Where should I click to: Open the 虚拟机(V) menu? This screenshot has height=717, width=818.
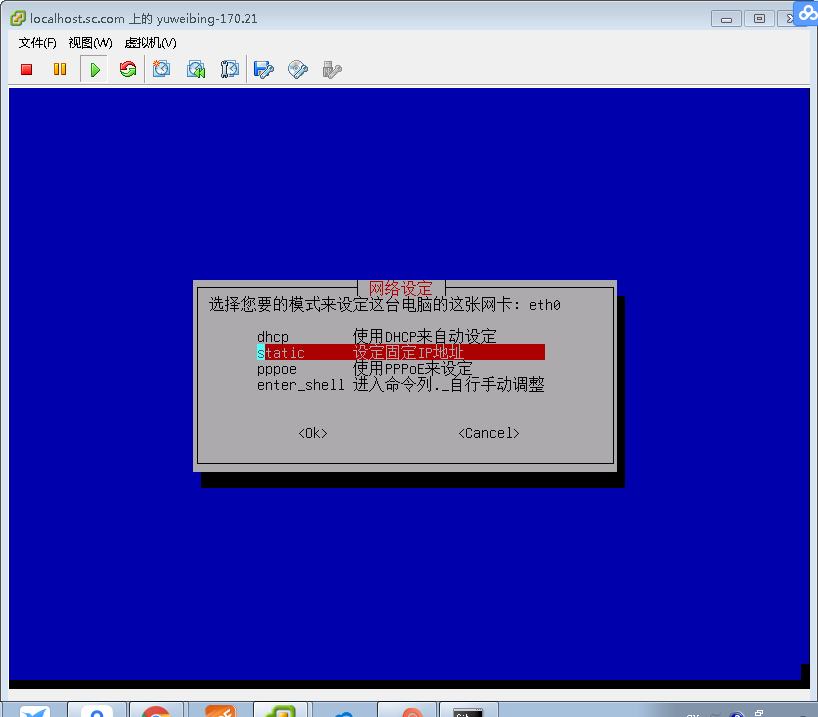(150, 43)
